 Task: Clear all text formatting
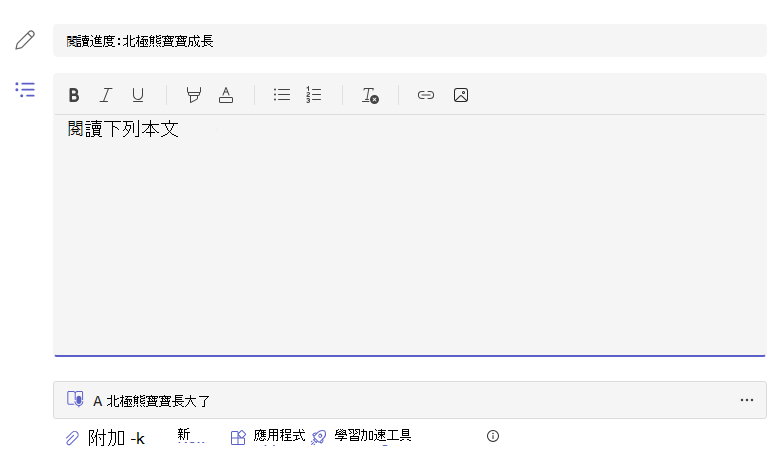(x=370, y=95)
